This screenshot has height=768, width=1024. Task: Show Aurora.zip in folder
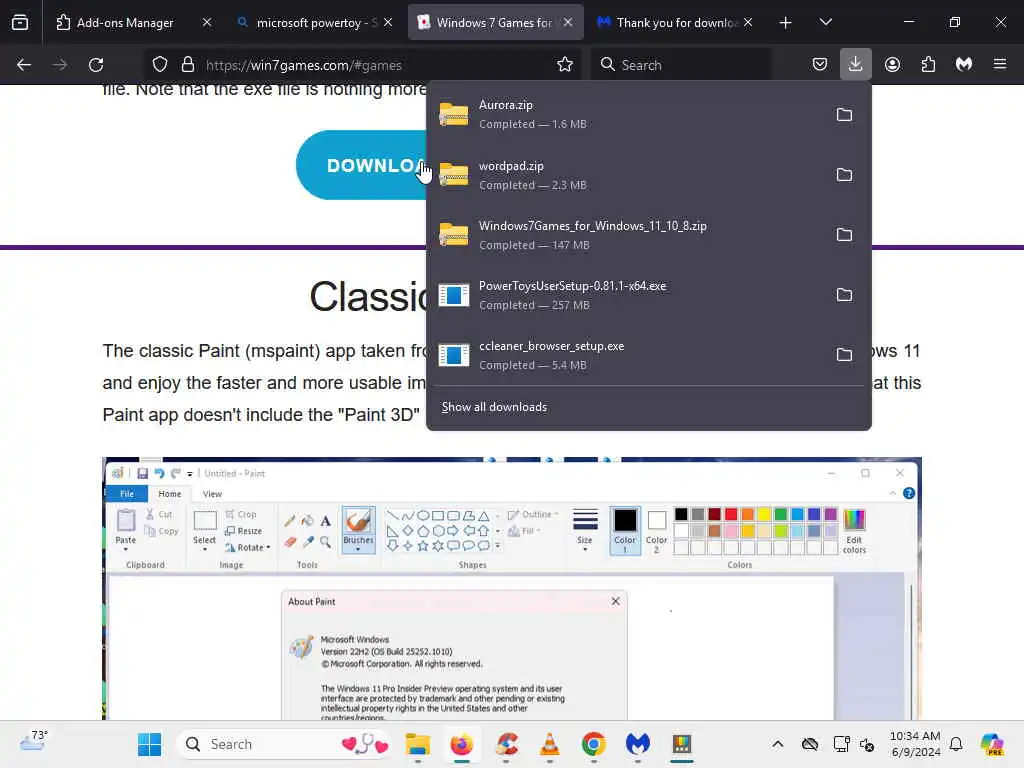844,115
